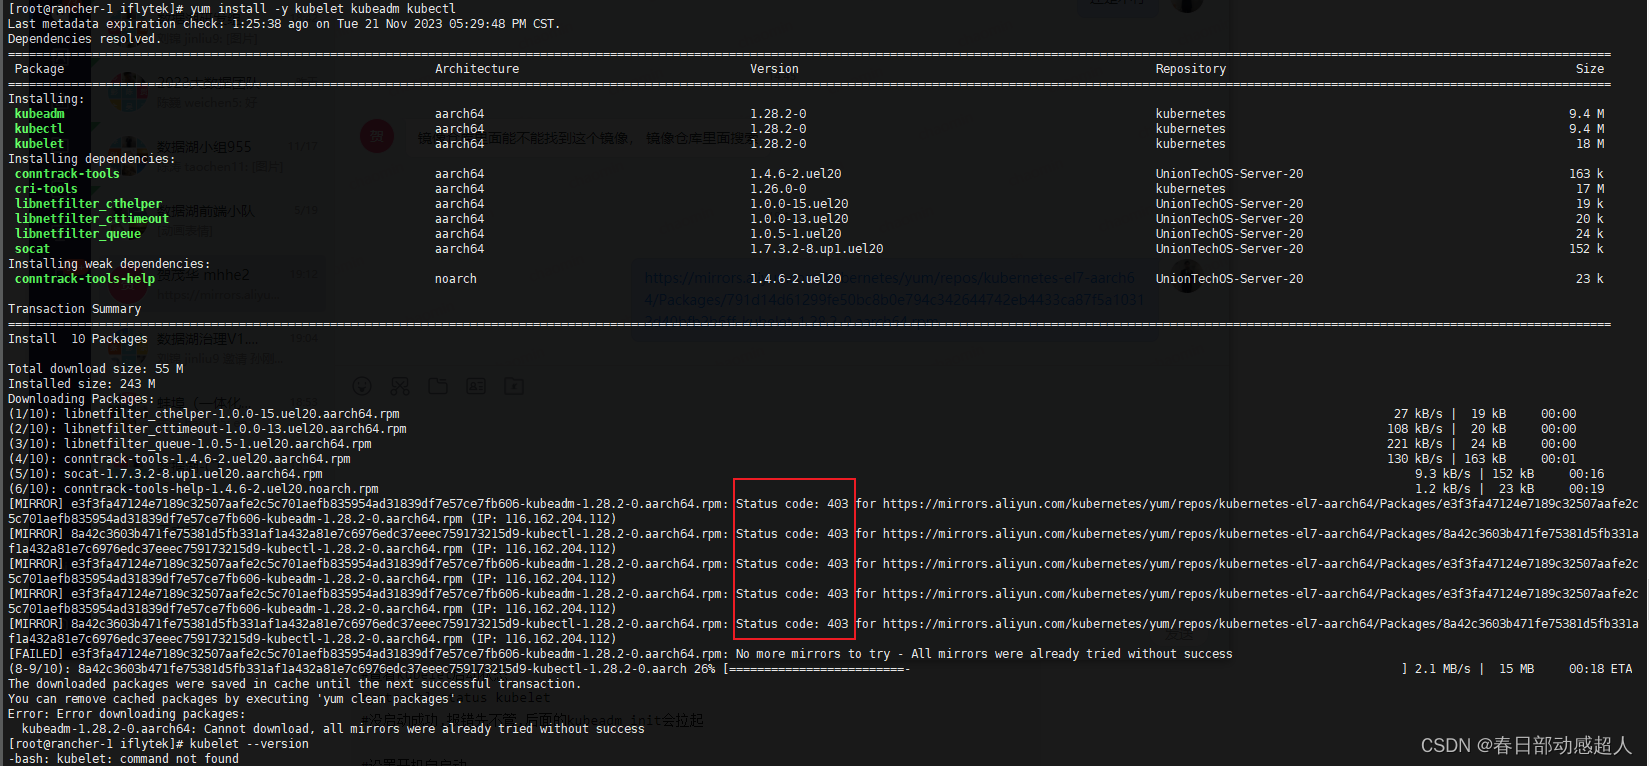This screenshot has height=766, width=1649.
Task: Click the 'Version' column header
Action: (774, 68)
